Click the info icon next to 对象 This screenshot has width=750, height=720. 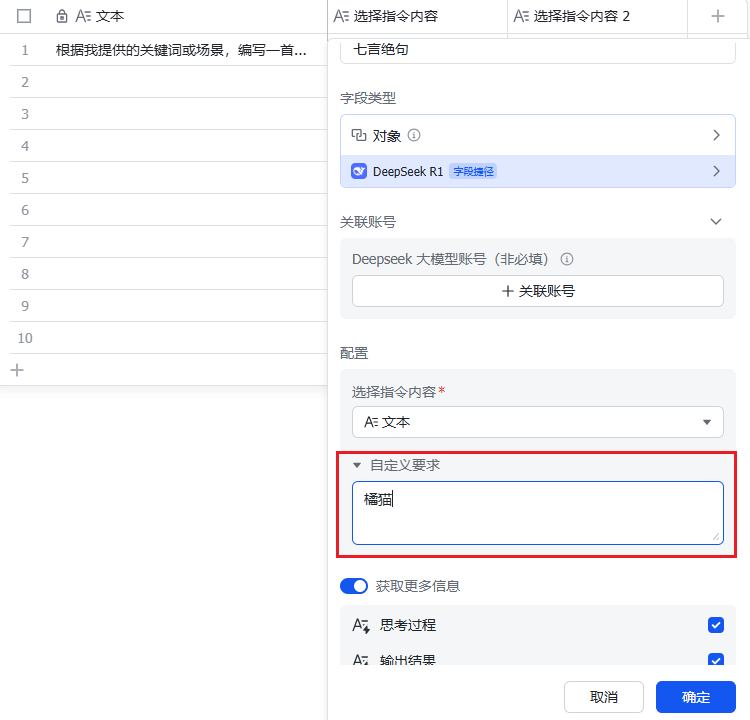tap(414, 135)
